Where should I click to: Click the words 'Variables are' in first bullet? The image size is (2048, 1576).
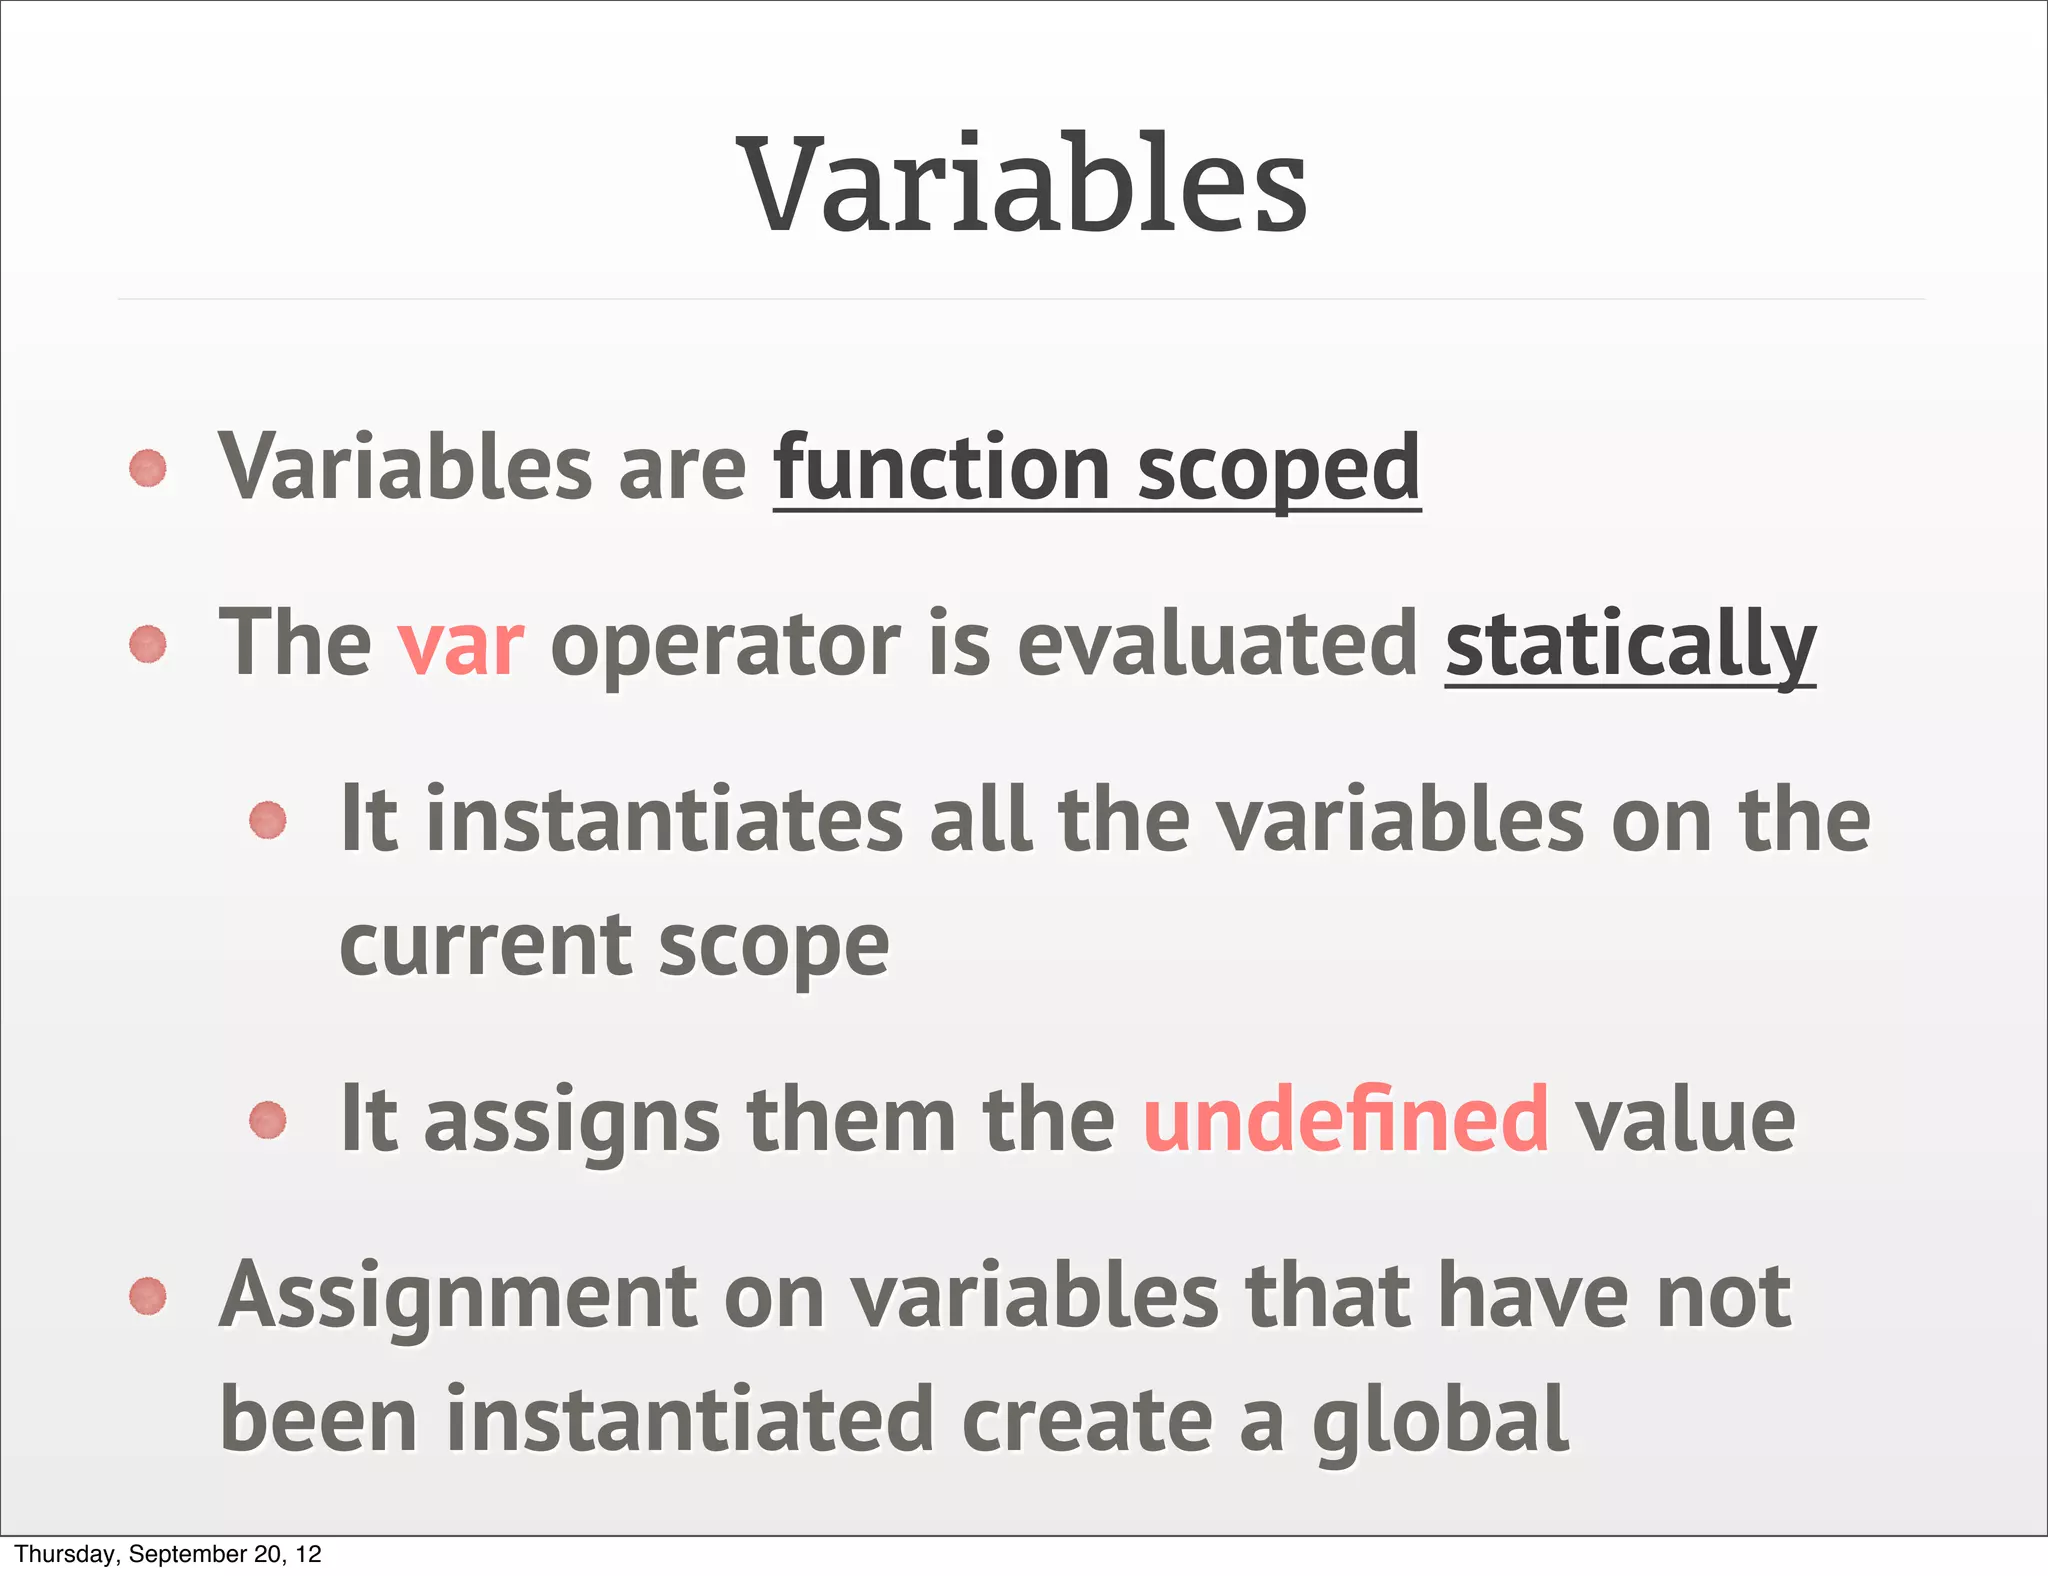click(x=483, y=468)
